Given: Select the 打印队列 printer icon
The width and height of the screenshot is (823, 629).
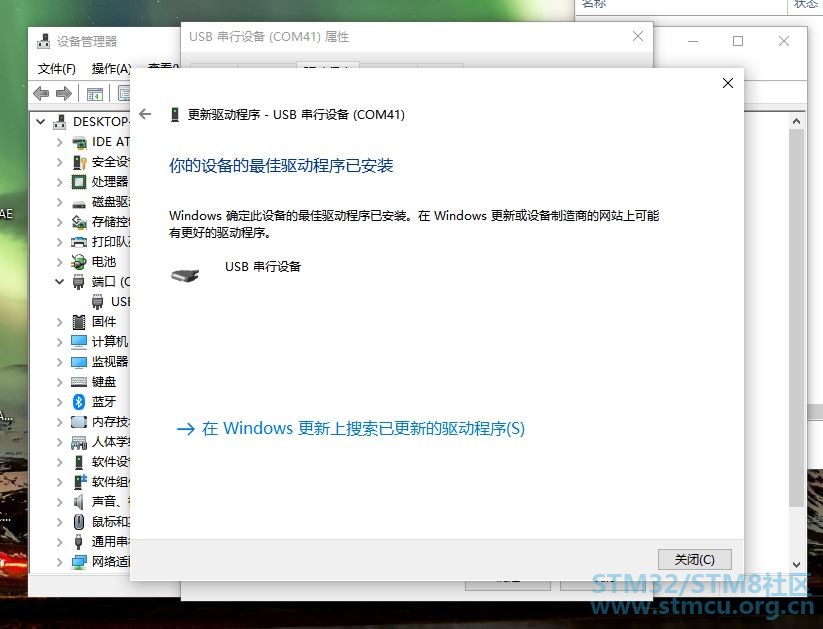Looking at the screenshot, I should 79,242.
